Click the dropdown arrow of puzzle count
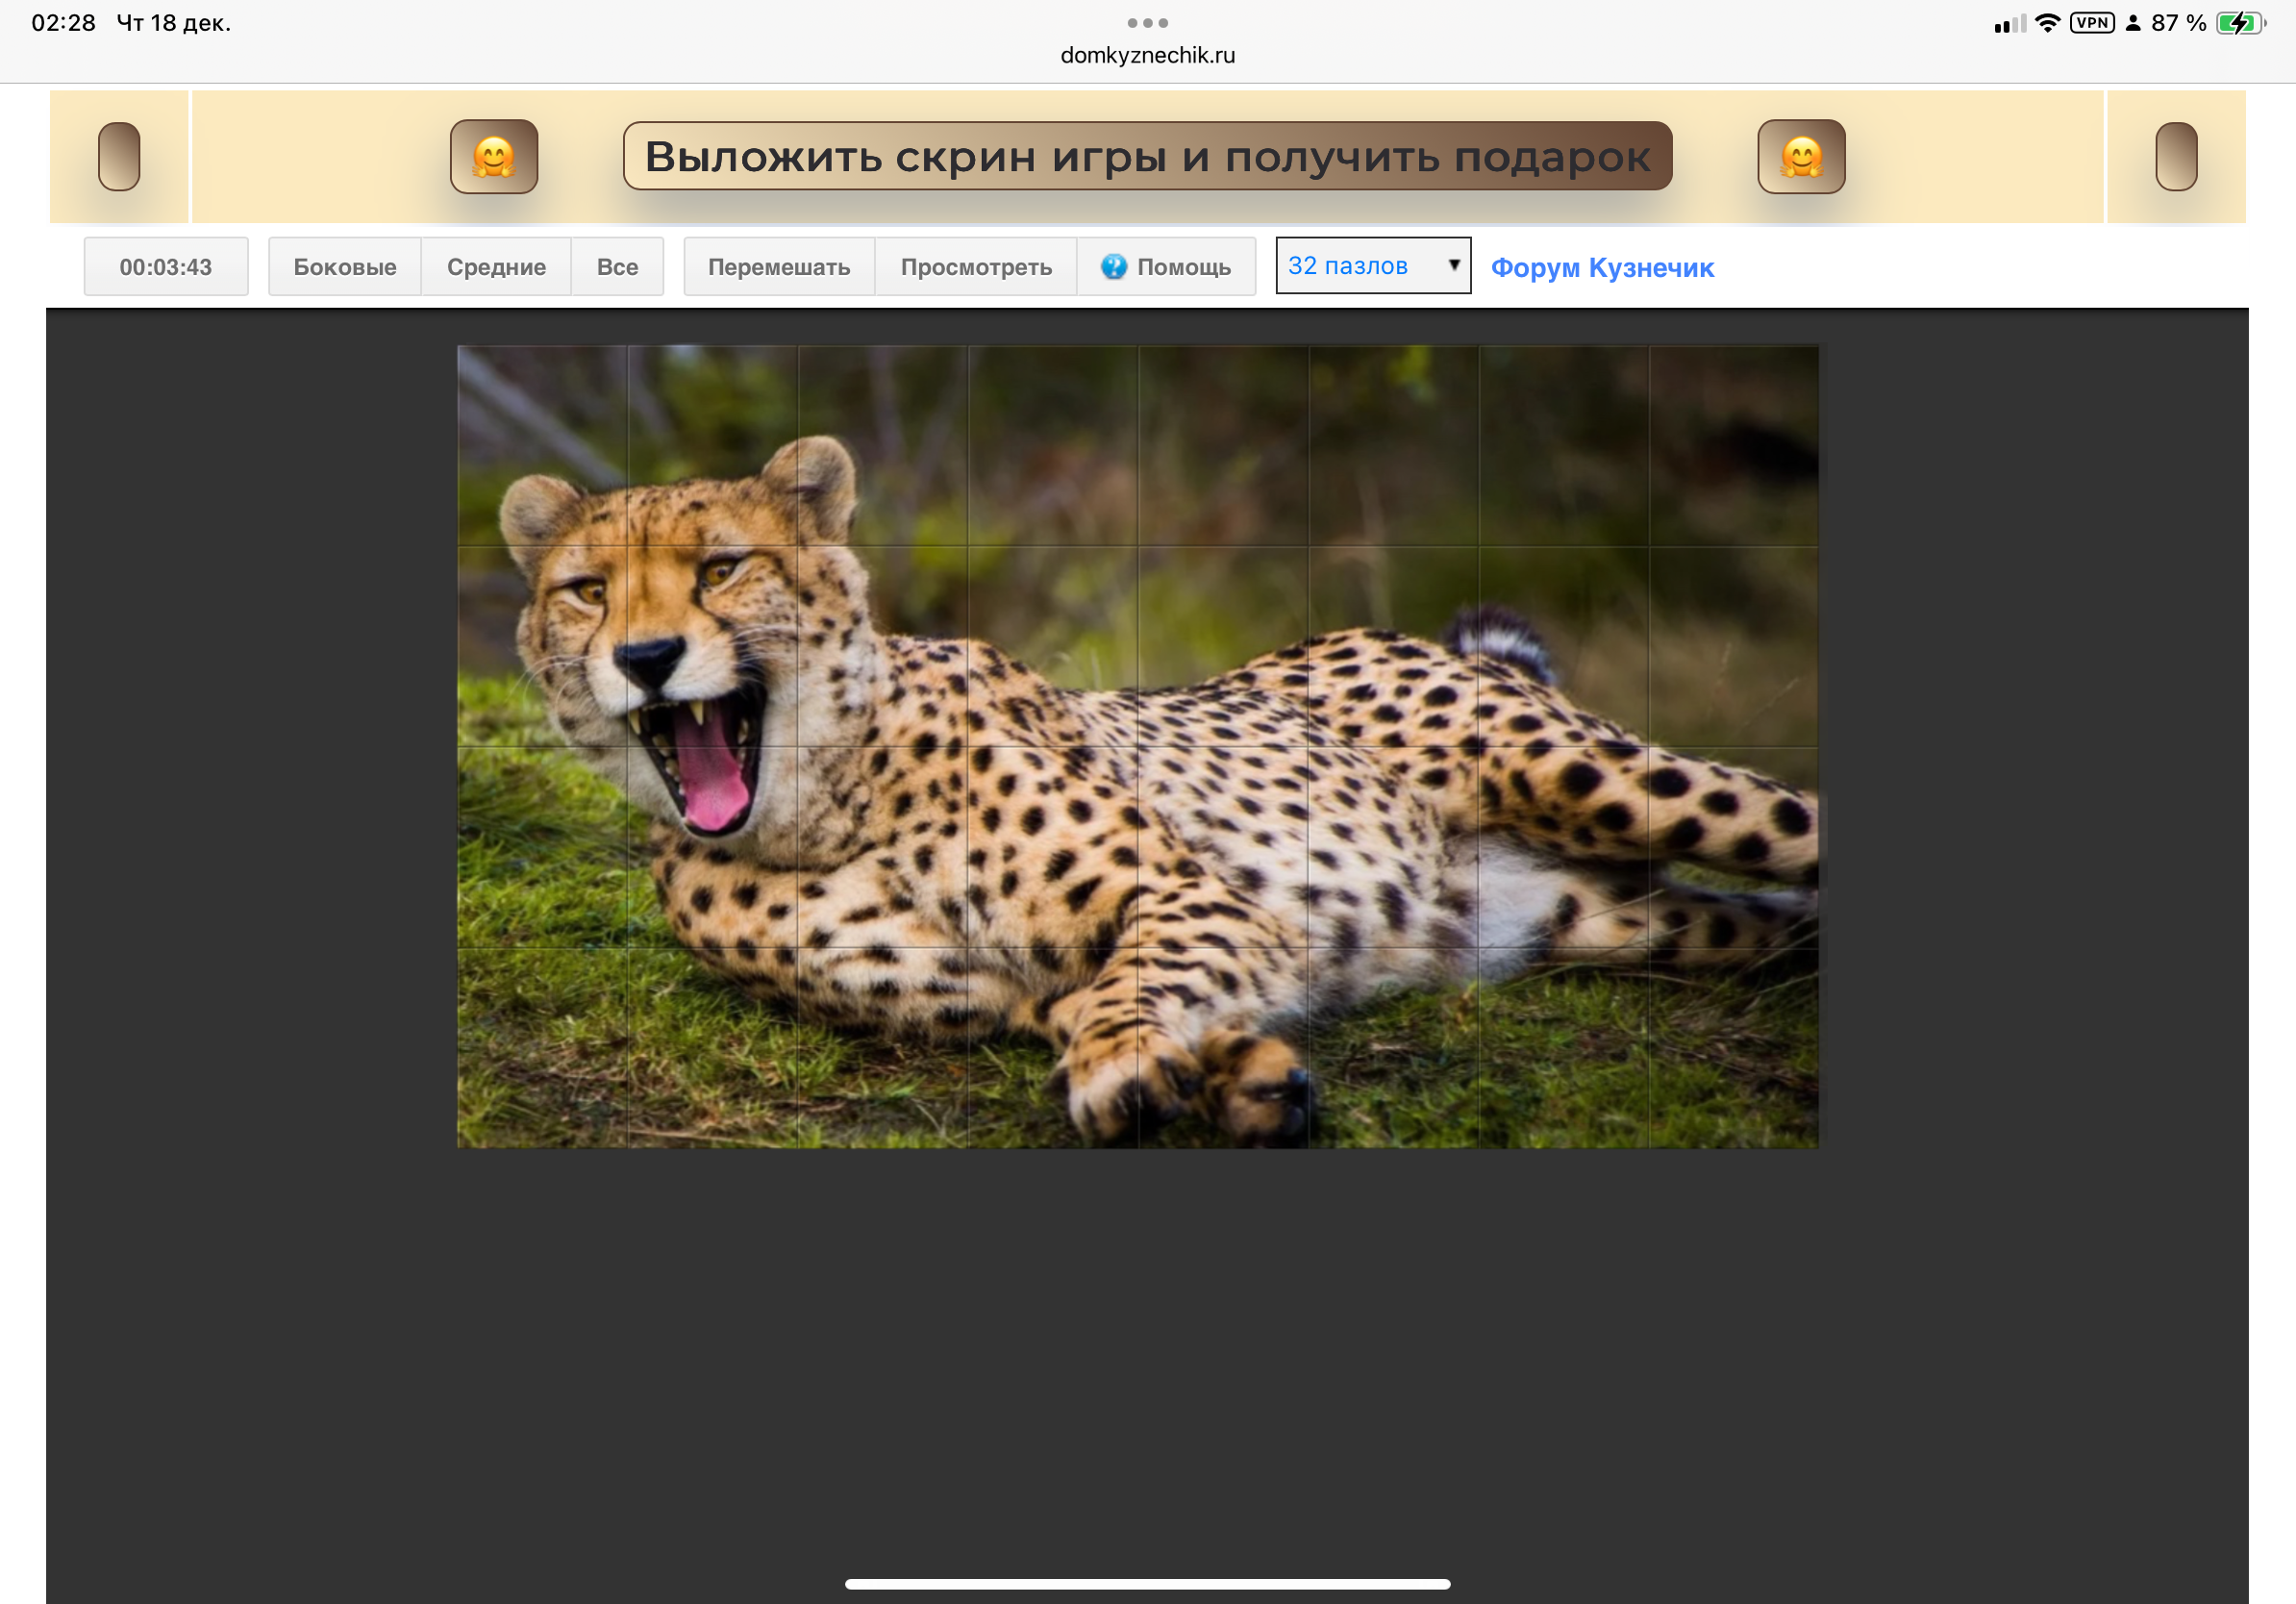This screenshot has height=1604, width=2296. pos(1454,264)
